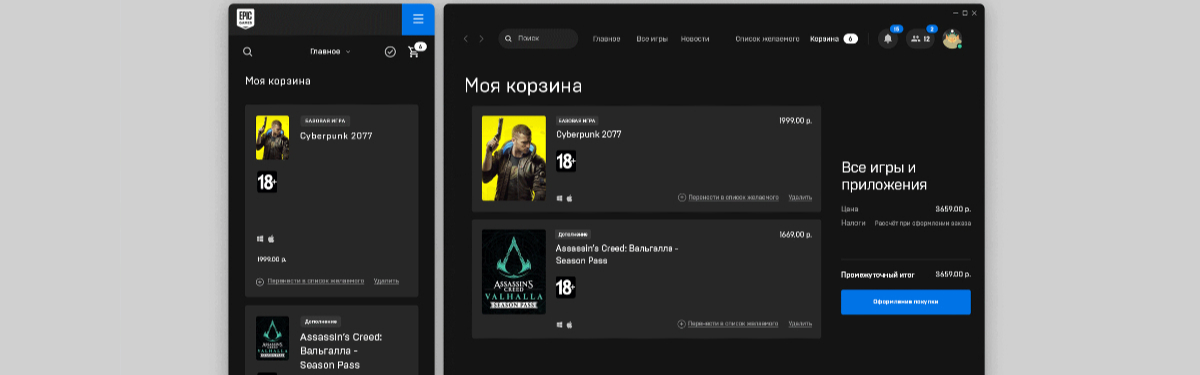Click Дополнение tag on desktop Assassin's Creed card
Image resolution: width=1200 pixels, height=375 pixels.
pos(573,234)
